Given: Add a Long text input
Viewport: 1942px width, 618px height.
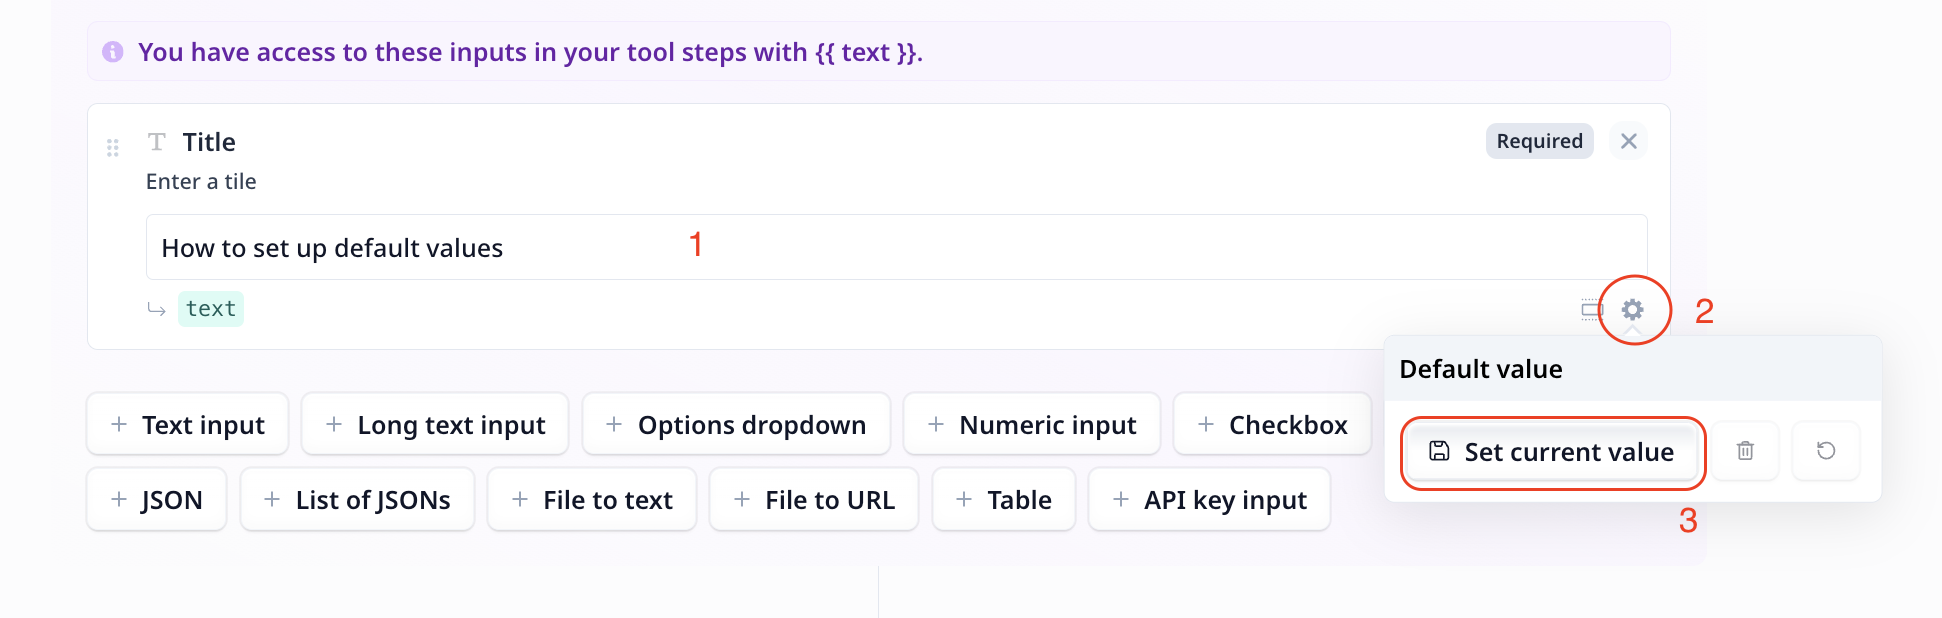Looking at the screenshot, I should point(435,425).
